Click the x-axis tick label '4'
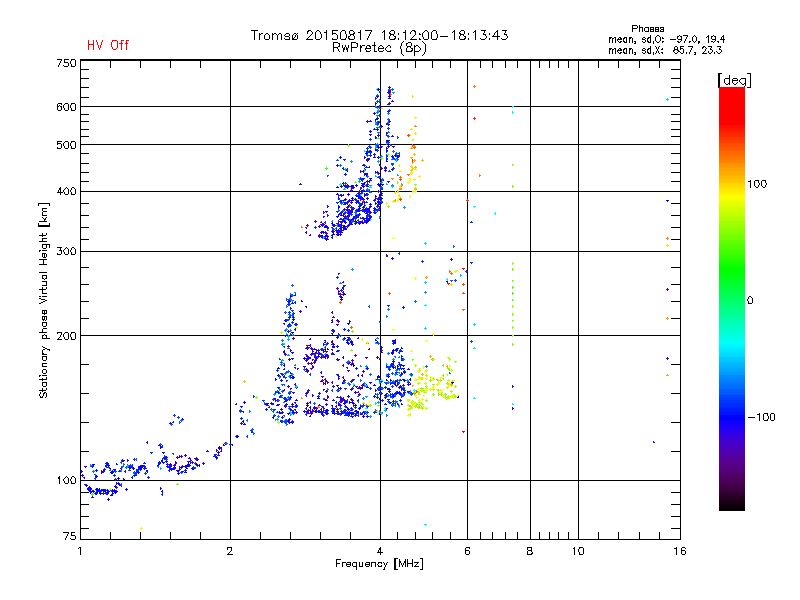 click(x=380, y=551)
